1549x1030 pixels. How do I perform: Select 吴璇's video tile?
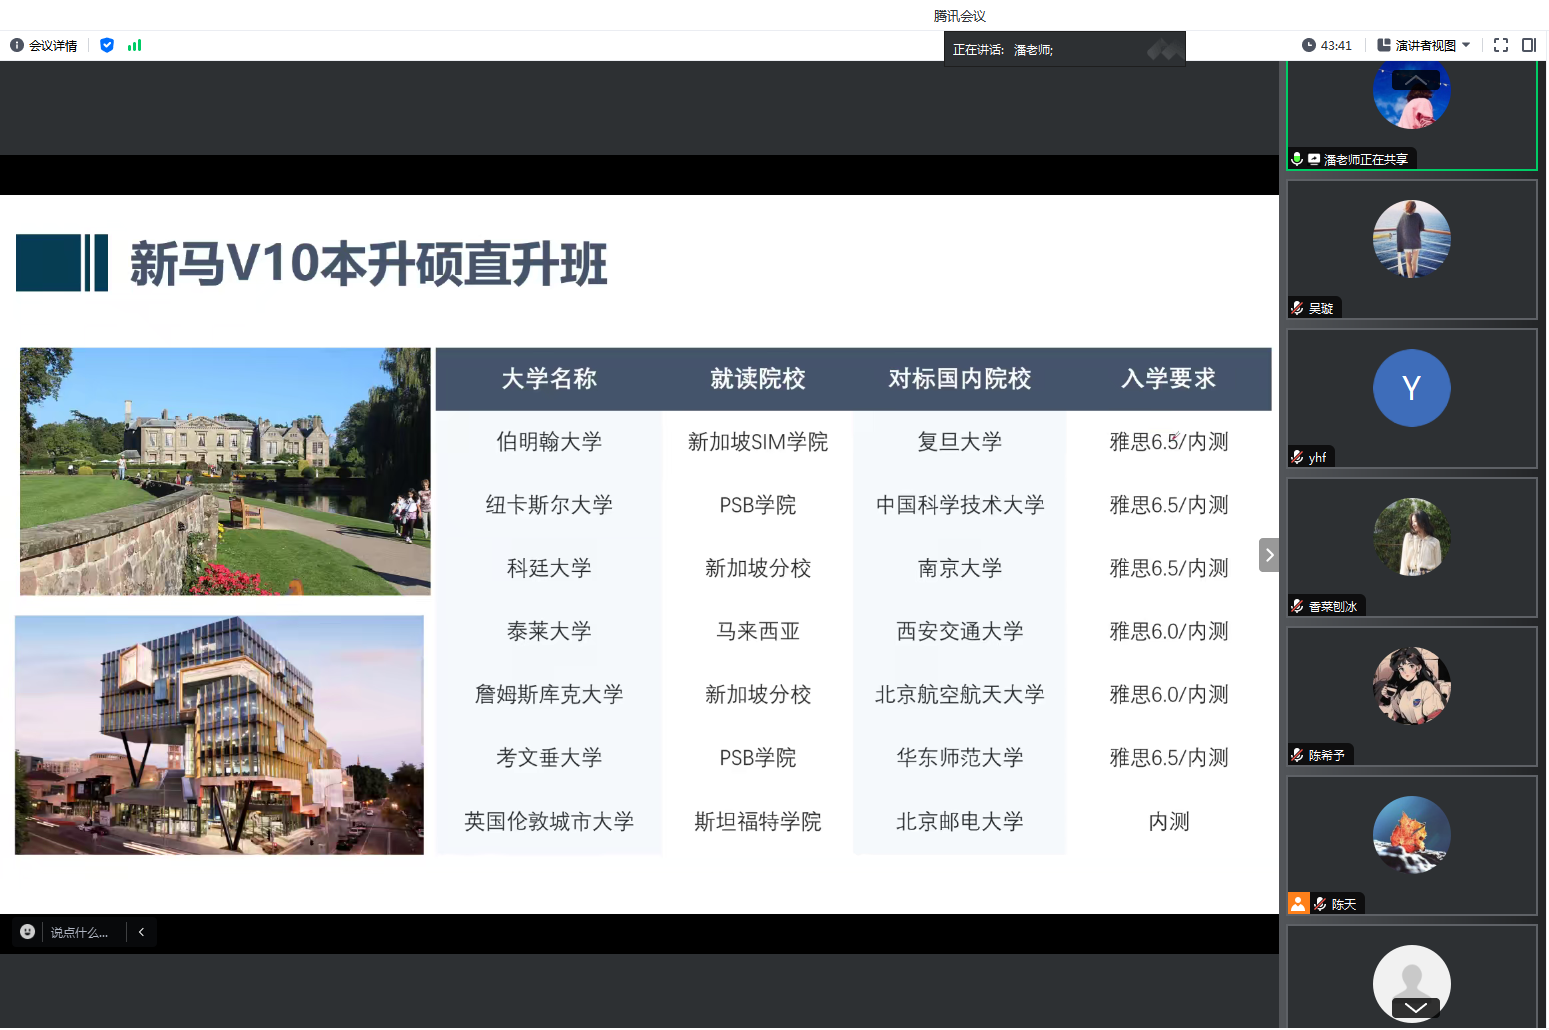pos(1411,250)
